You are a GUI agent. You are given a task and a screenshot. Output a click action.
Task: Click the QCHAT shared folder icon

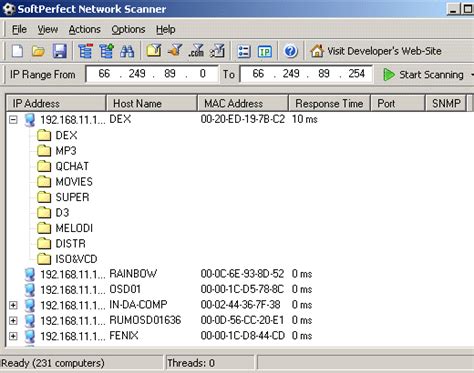pyautogui.click(x=44, y=166)
